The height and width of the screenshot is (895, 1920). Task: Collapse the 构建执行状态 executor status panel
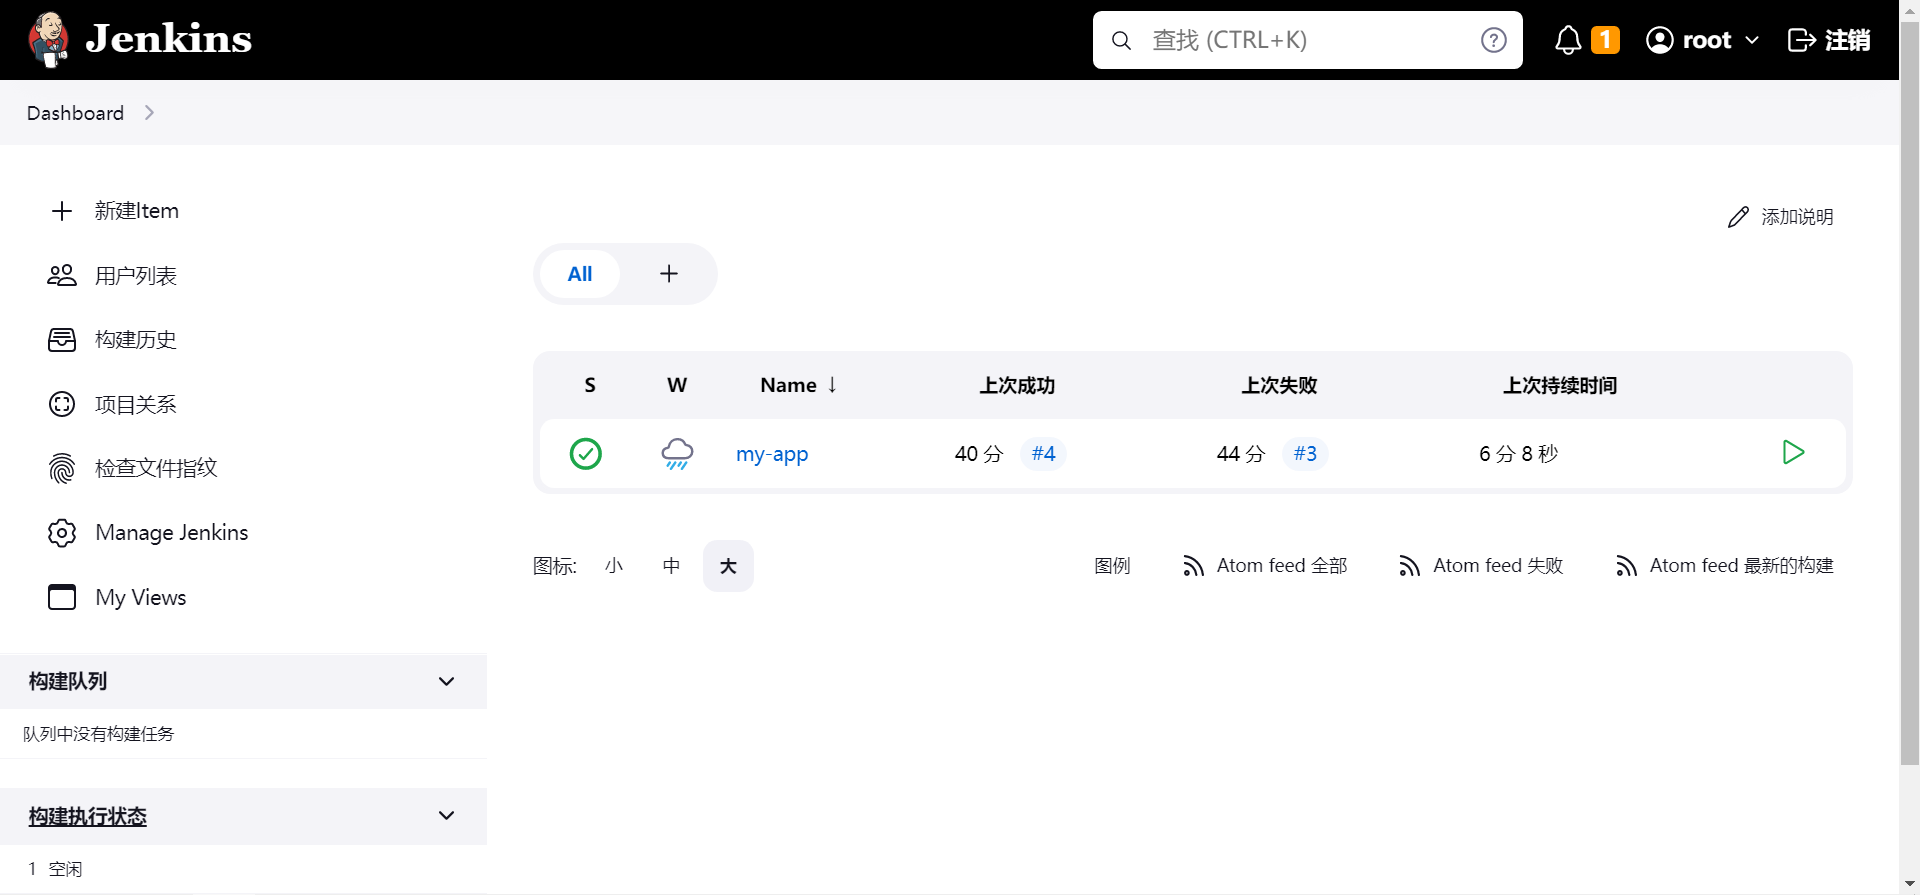(446, 816)
